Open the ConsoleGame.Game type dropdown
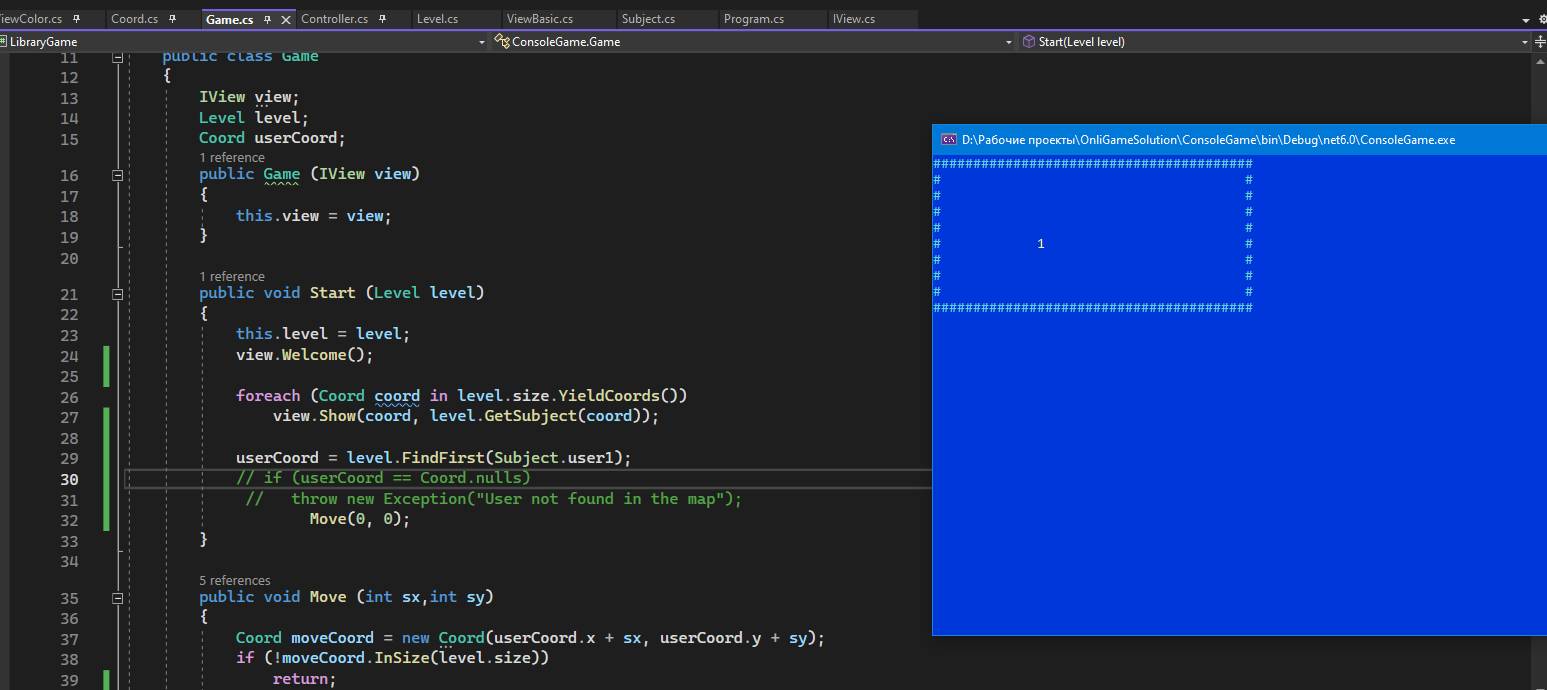The width and height of the screenshot is (1547, 690). pyautogui.click(x=1009, y=42)
